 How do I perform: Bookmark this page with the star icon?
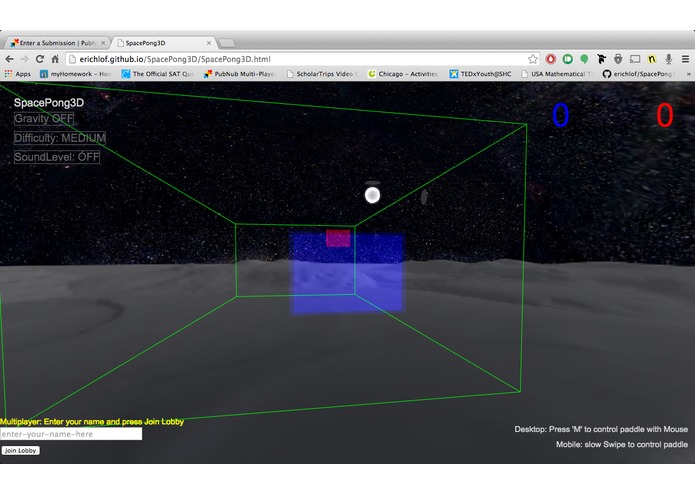(x=533, y=59)
